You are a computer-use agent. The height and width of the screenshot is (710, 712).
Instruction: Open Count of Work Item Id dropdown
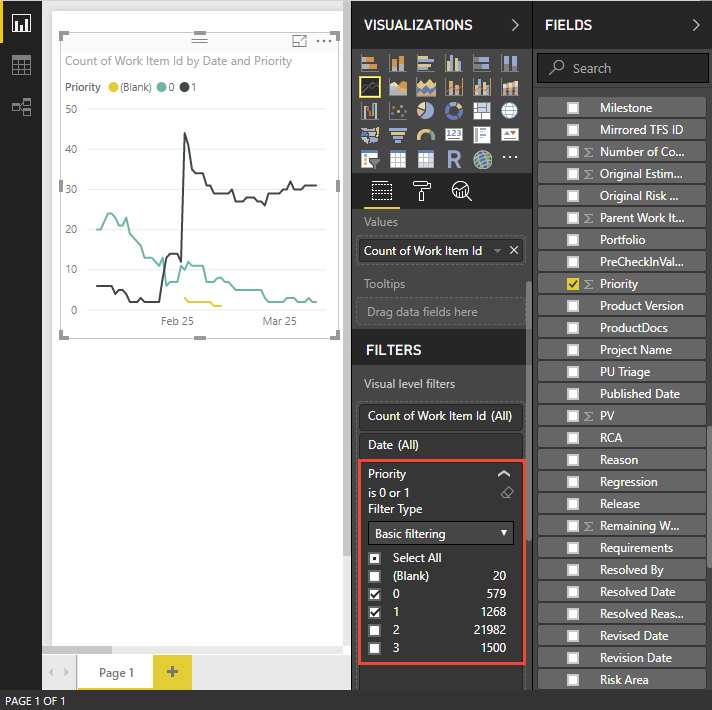pyautogui.click(x=497, y=251)
